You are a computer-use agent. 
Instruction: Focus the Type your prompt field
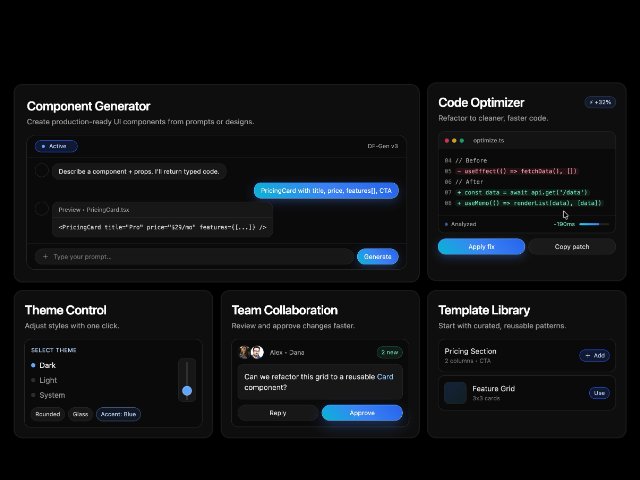point(194,257)
